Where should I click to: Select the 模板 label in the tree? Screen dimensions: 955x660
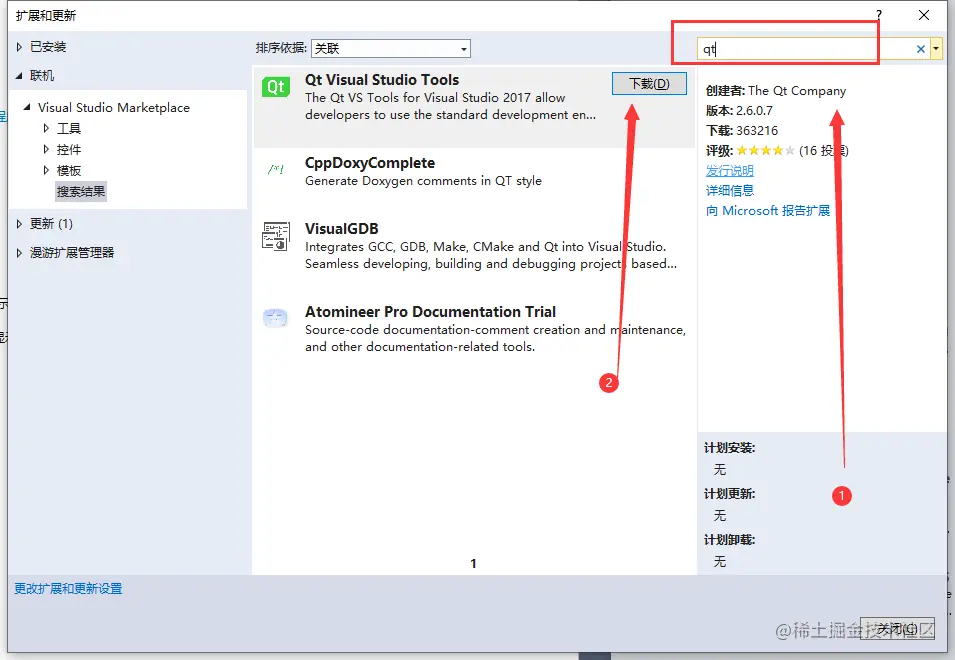click(x=69, y=170)
